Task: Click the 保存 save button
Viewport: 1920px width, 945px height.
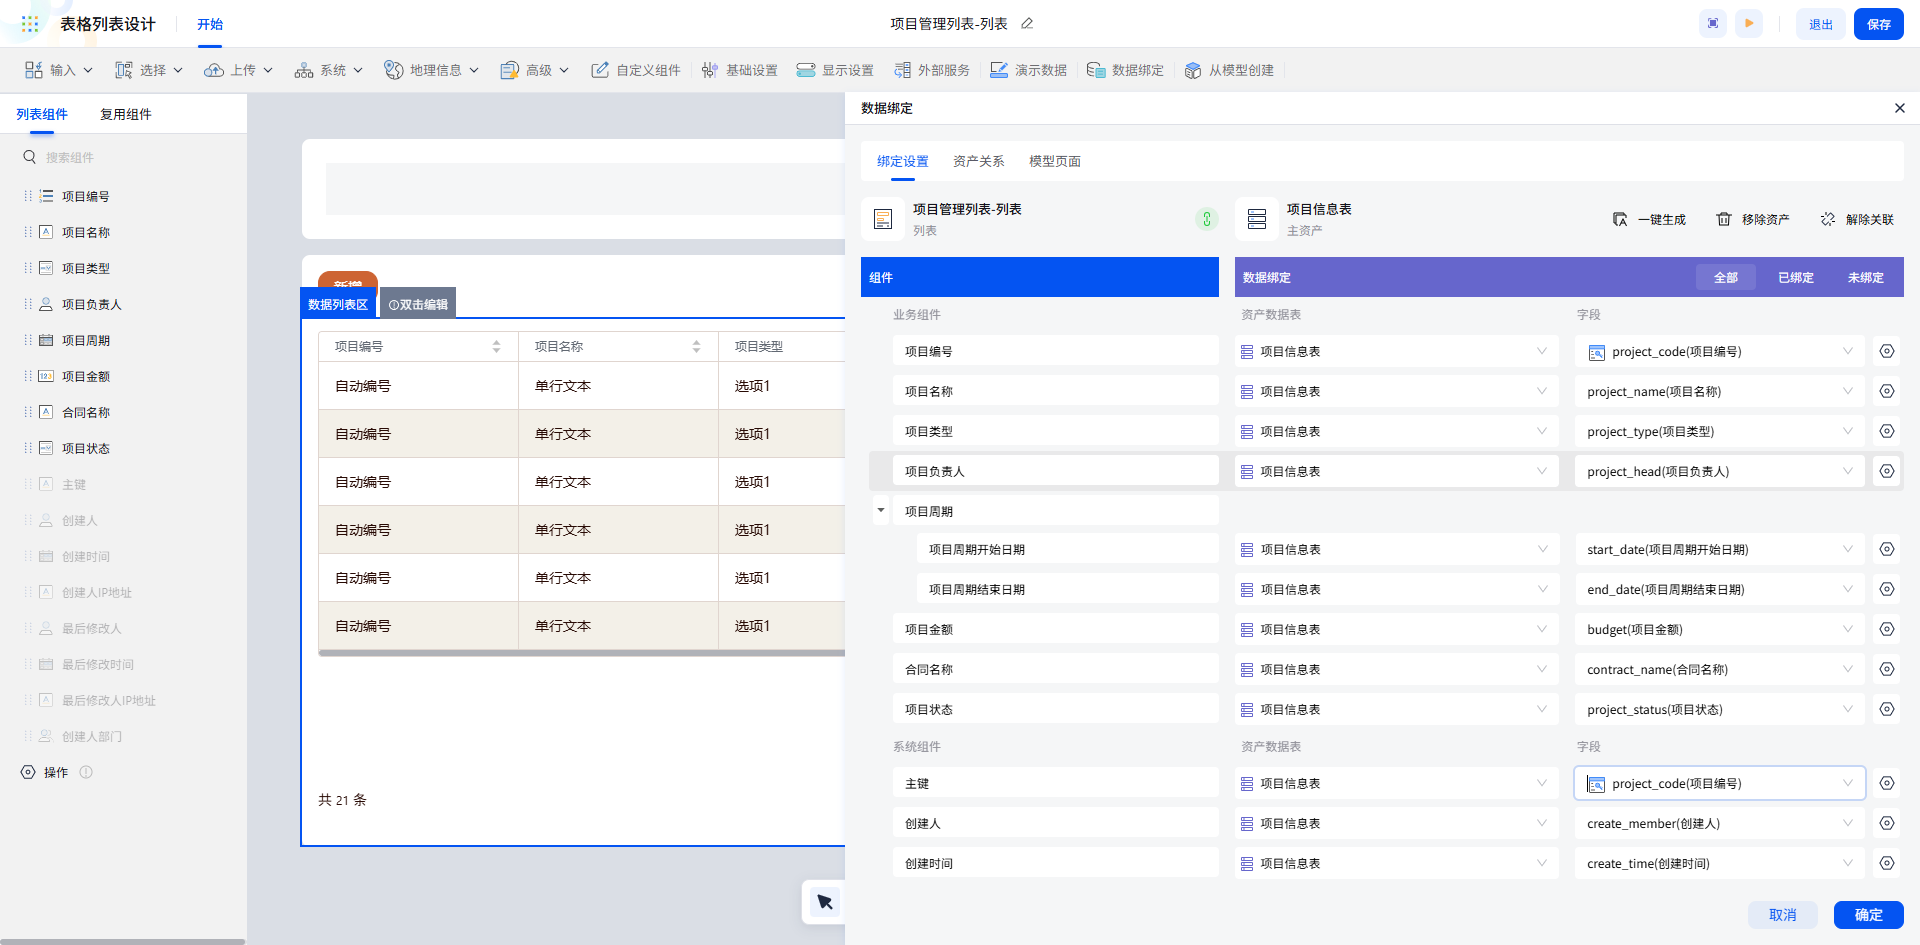Action: [x=1878, y=24]
